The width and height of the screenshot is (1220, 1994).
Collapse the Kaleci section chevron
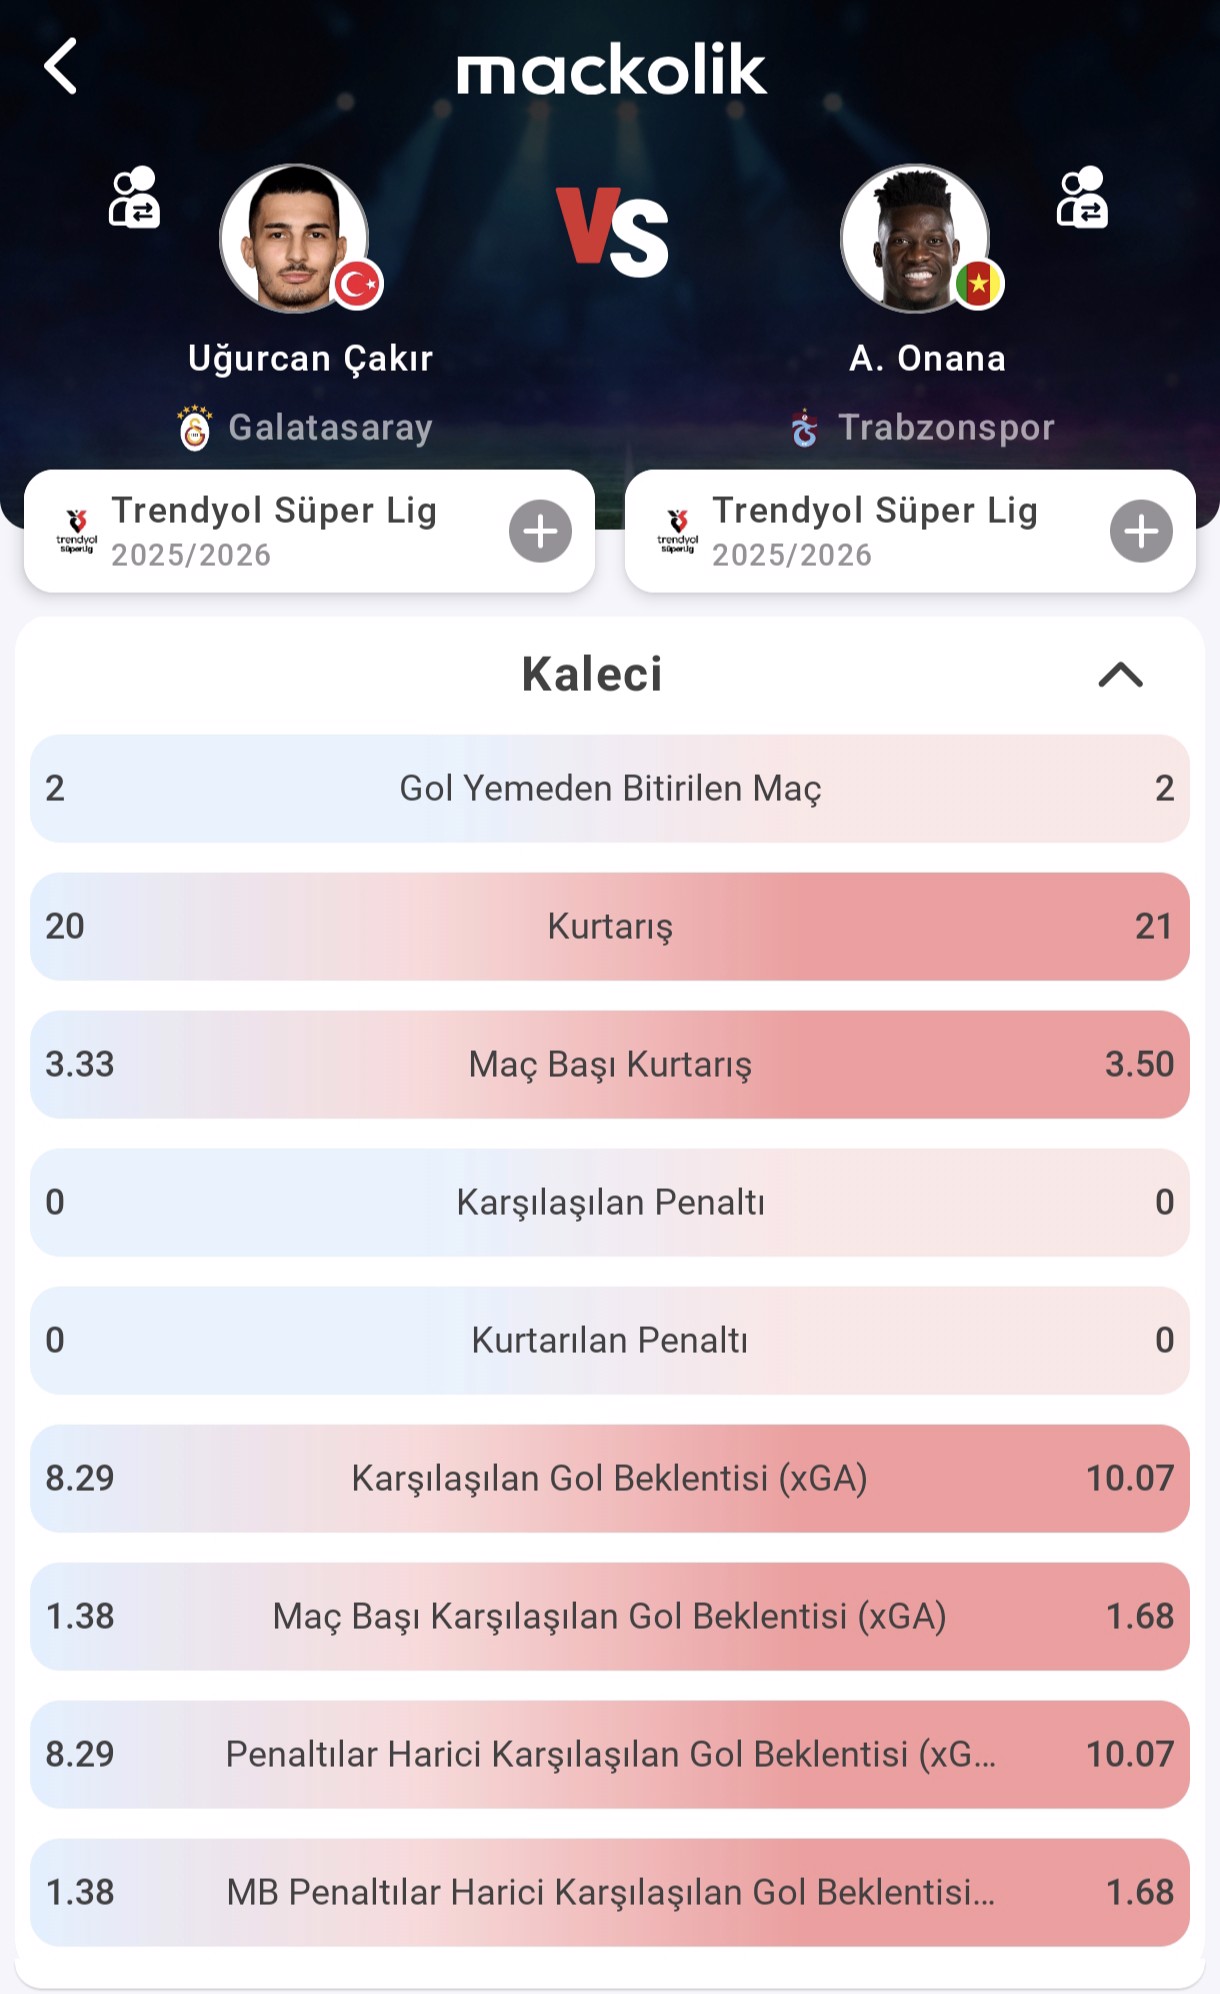1120,675
